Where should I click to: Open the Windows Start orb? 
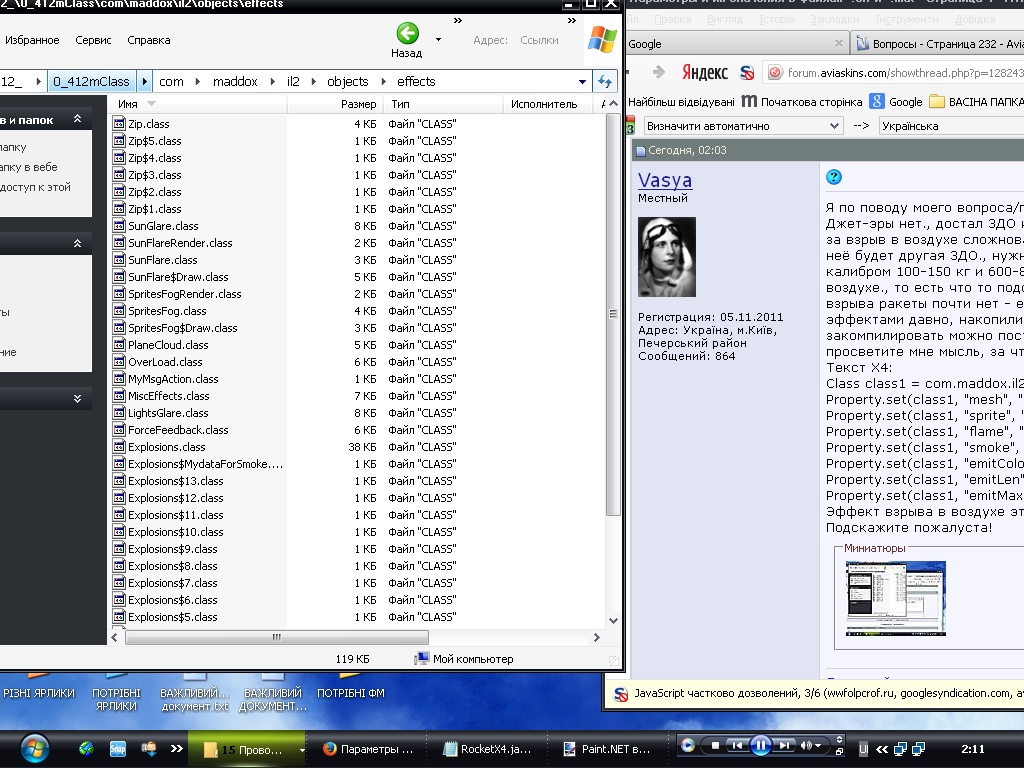[34, 747]
